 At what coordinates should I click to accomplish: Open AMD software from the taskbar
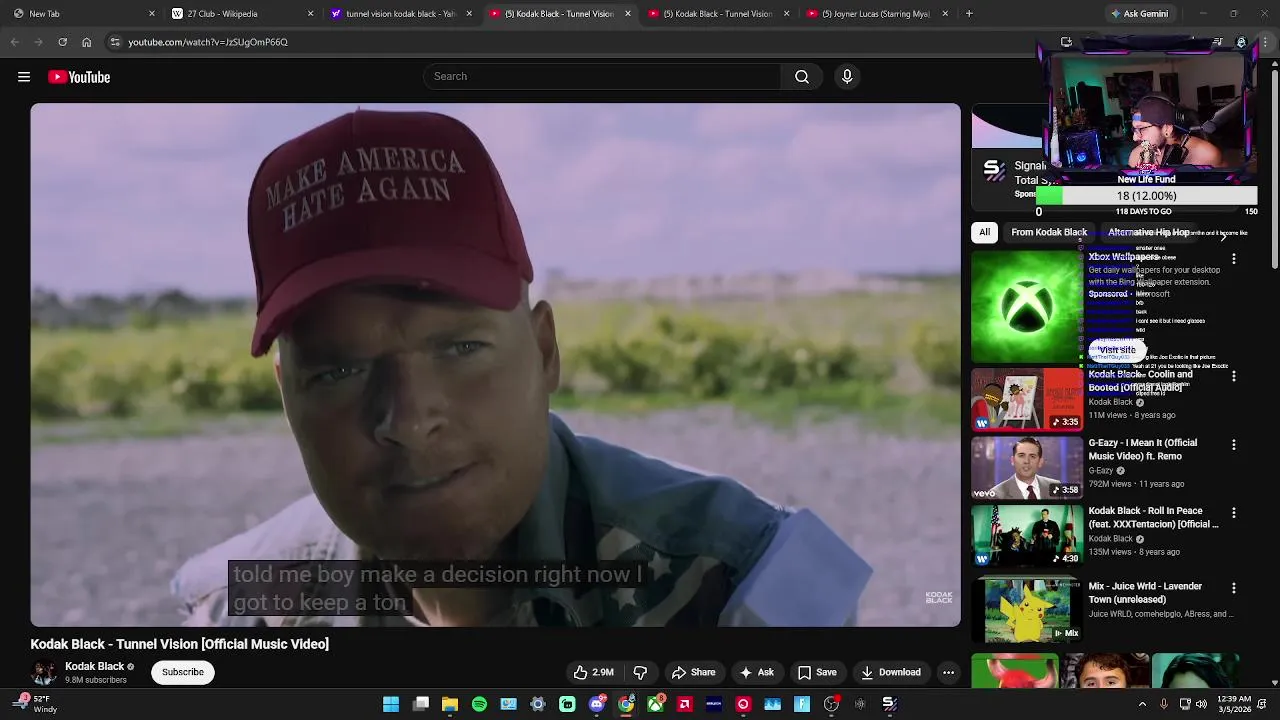pyautogui.click(x=685, y=704)
